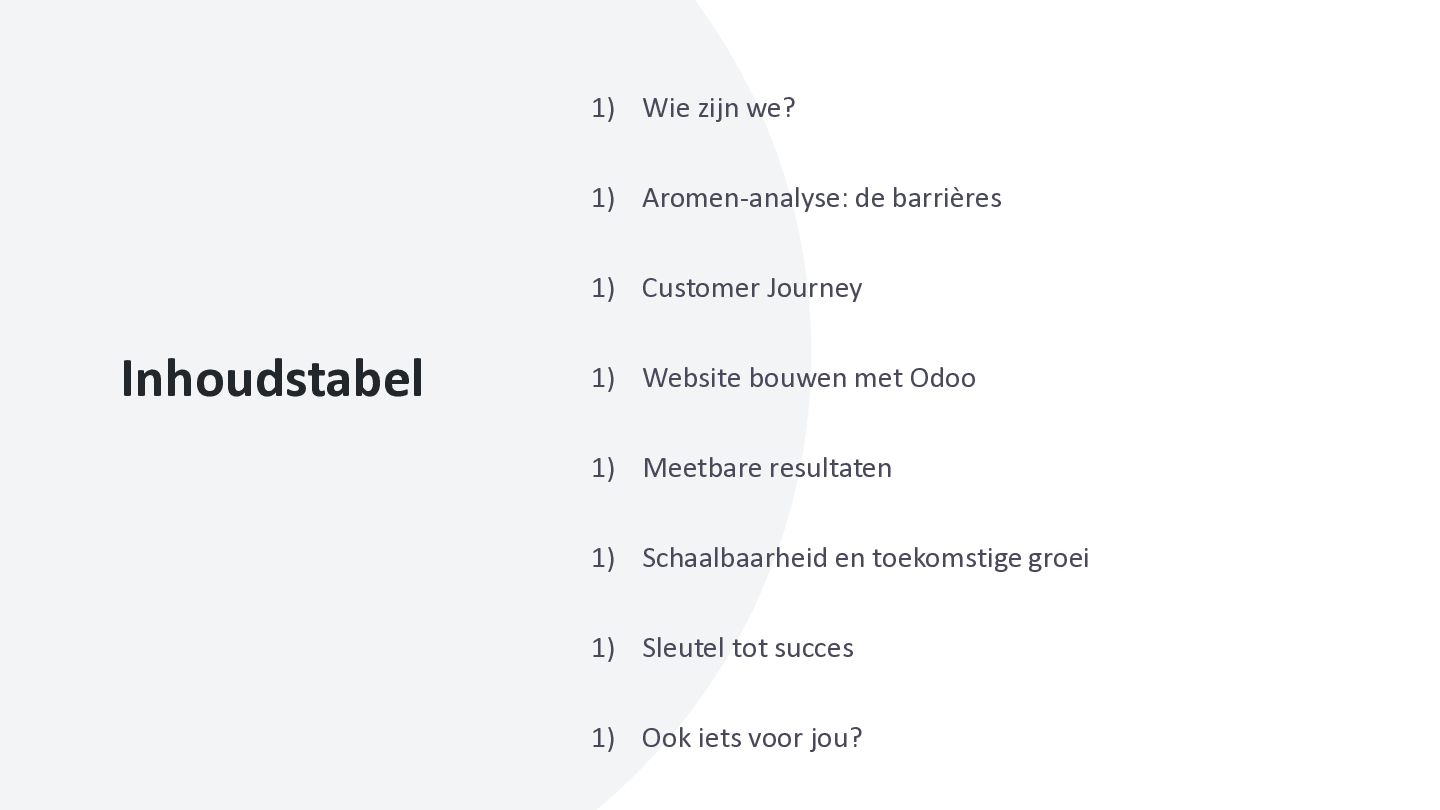Select the 'Customer Journey' list item
The image size is (1440, 810).
[x=751, y=288]
